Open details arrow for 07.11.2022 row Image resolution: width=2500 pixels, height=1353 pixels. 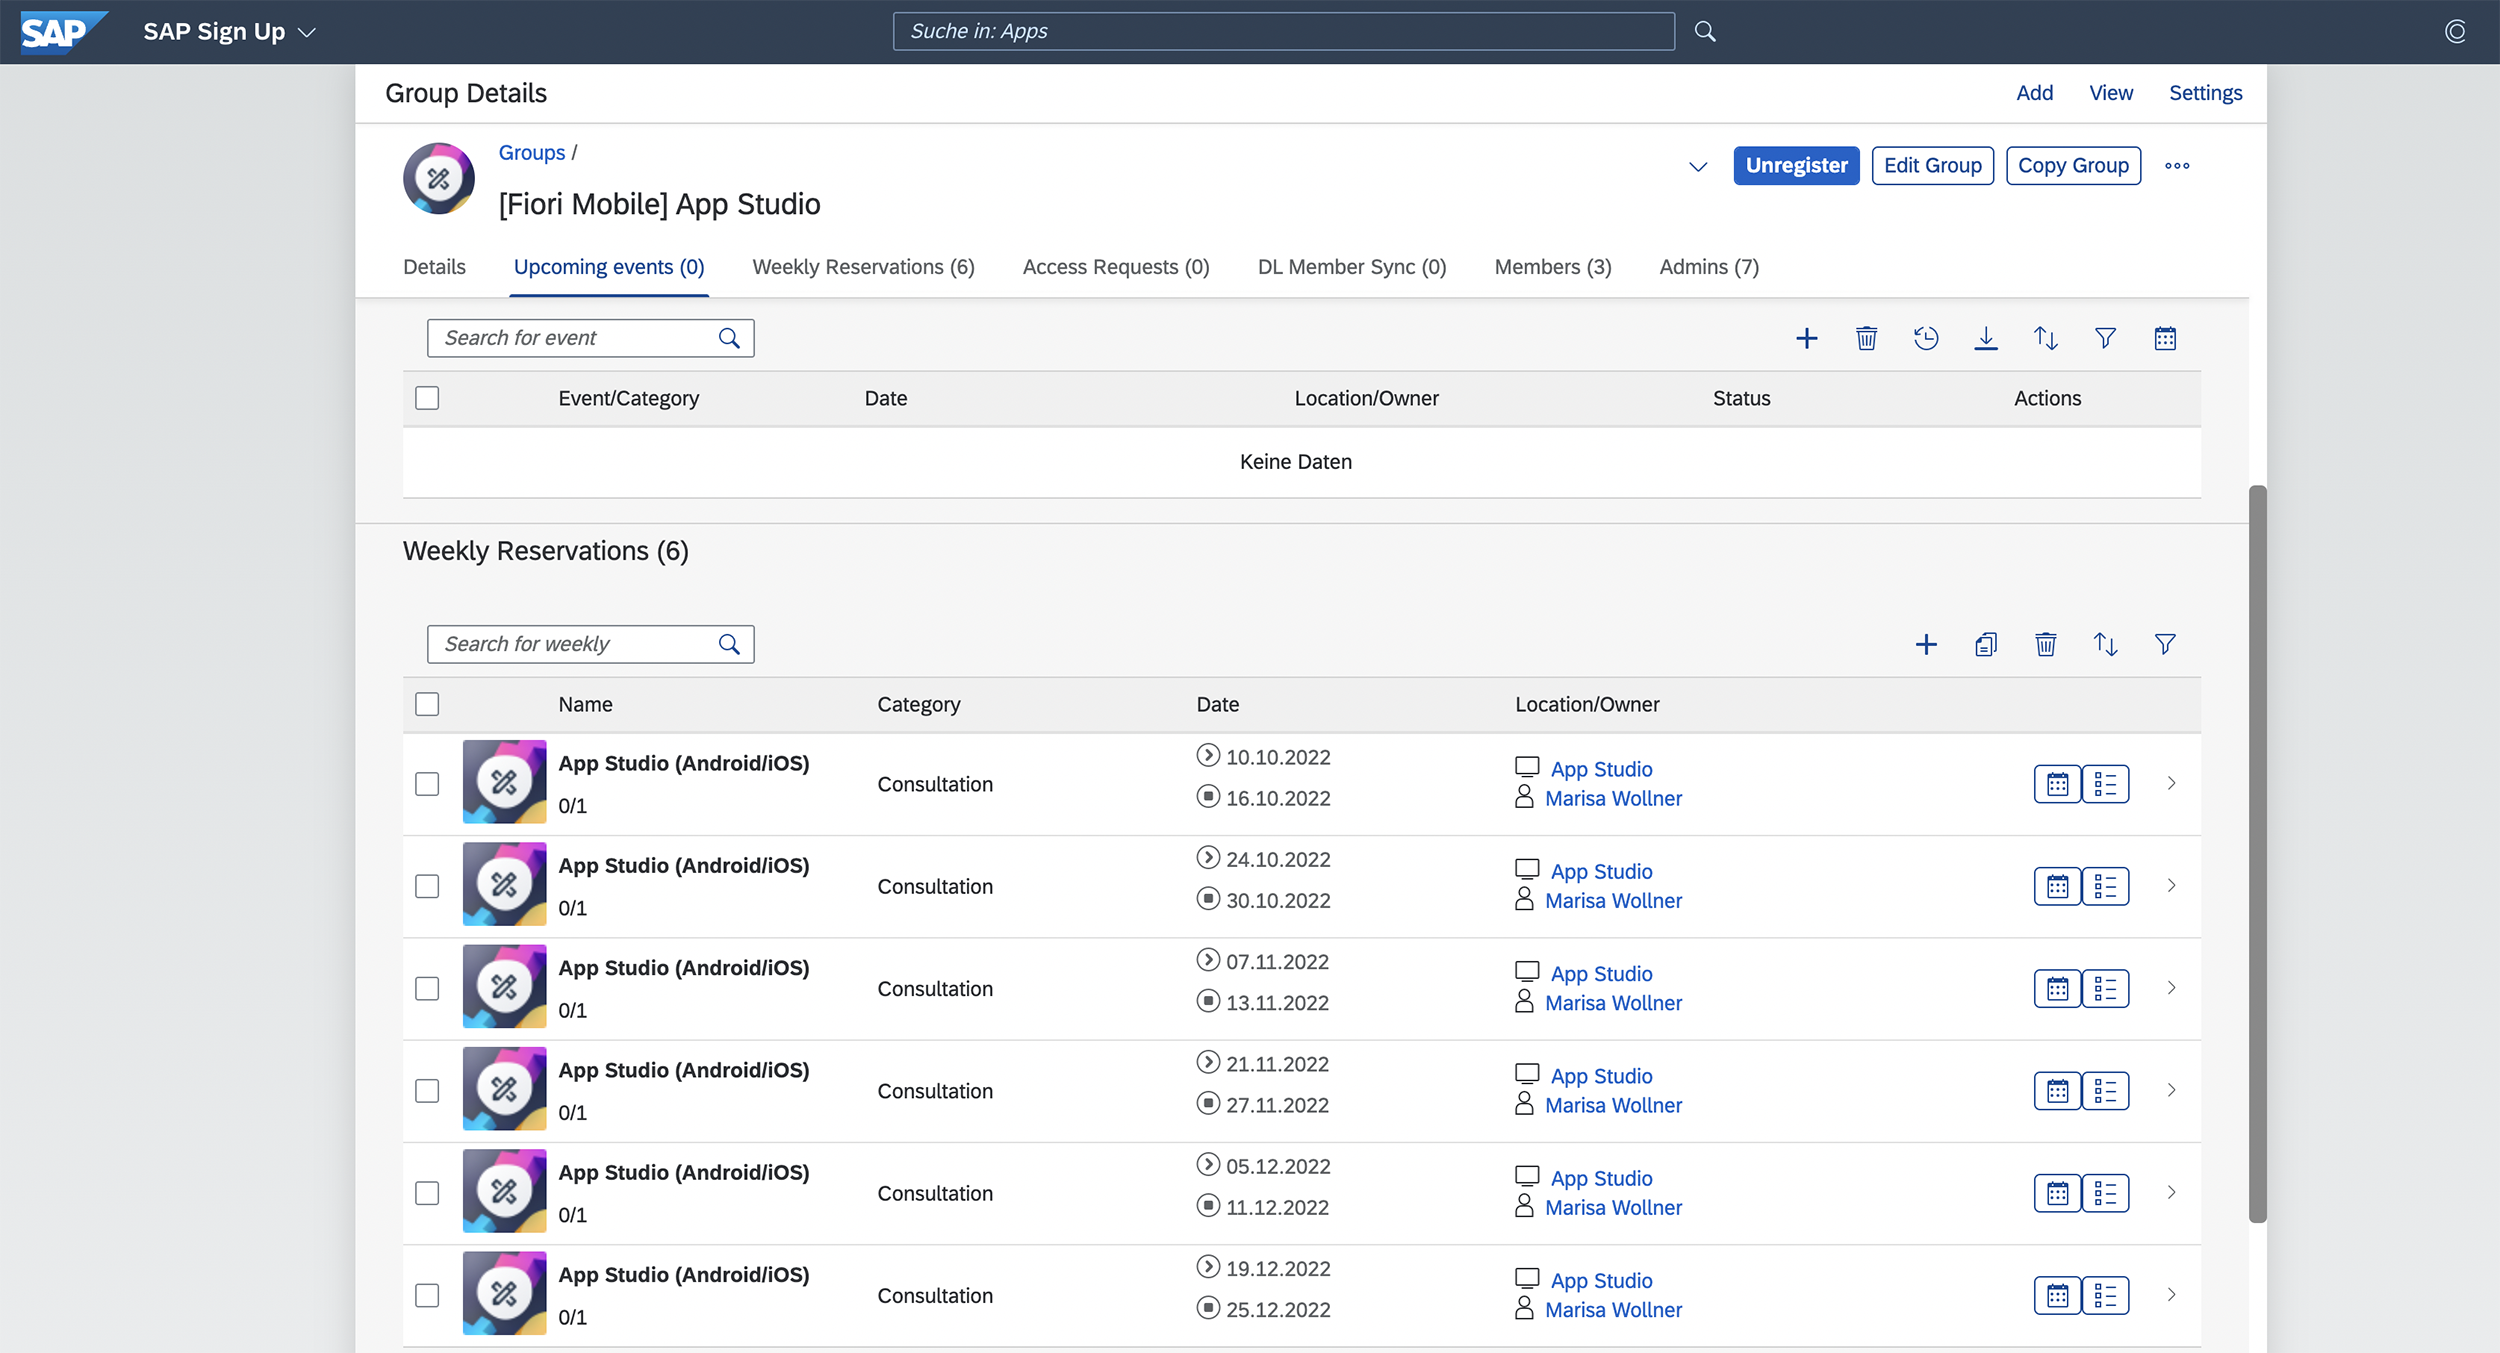(x=2171, y=989)
